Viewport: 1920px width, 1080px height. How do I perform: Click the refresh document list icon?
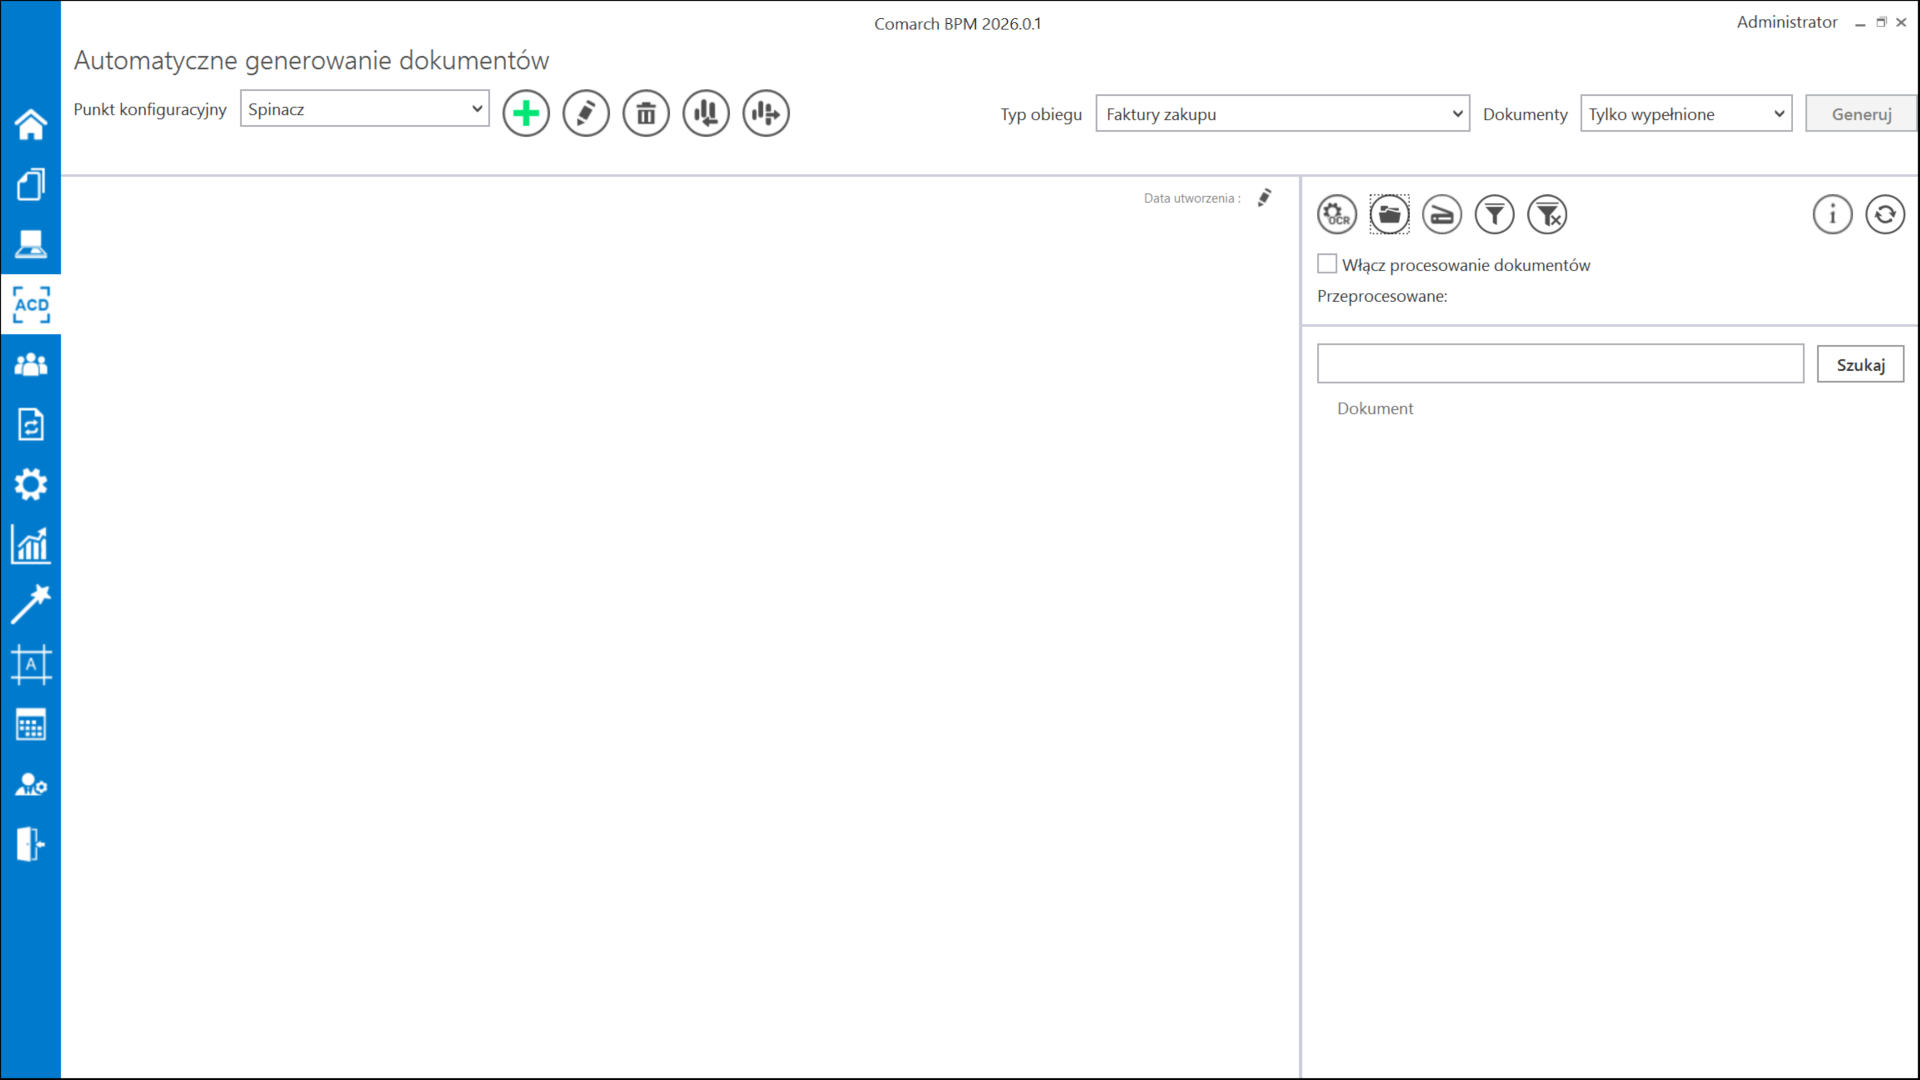(x=1885, y=214)
